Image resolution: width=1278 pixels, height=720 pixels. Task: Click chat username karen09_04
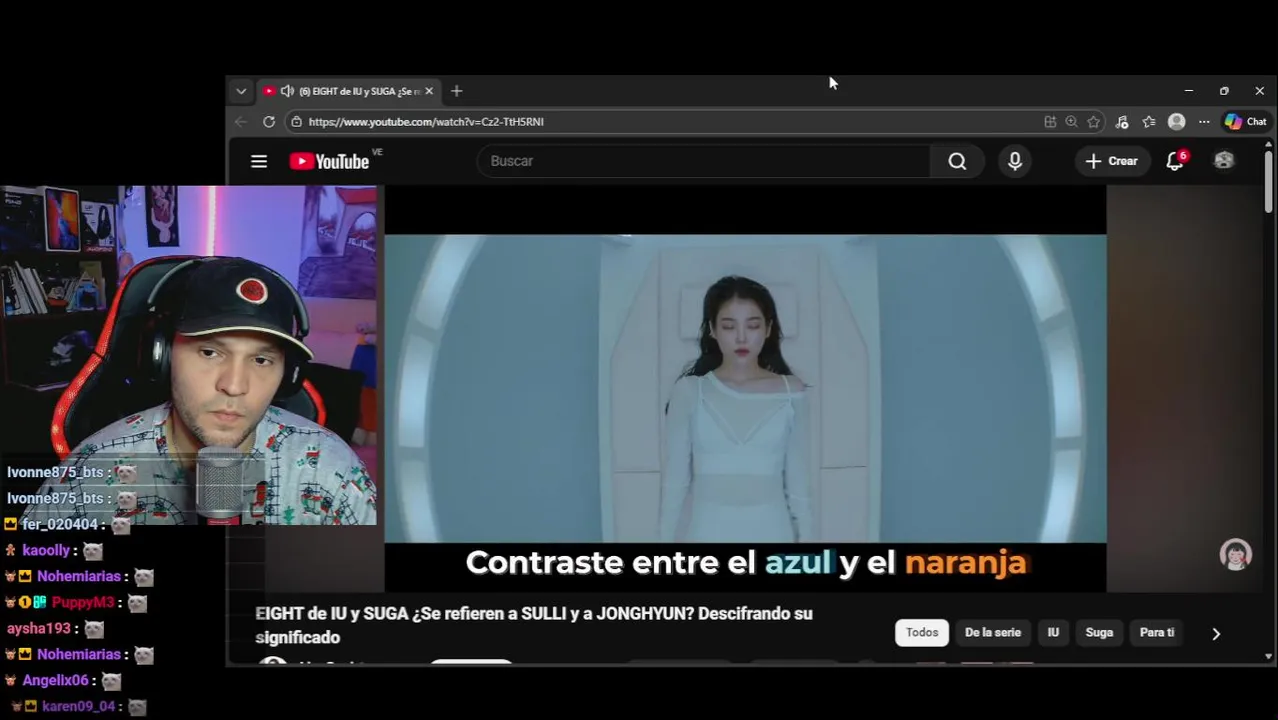point(79,706)
